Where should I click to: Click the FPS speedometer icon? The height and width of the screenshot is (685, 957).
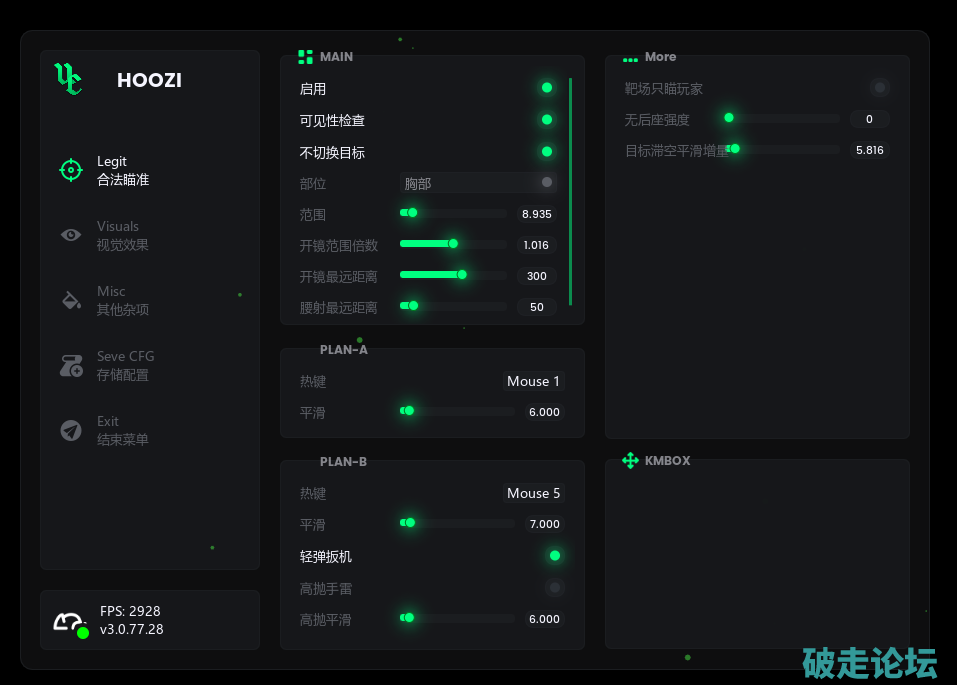click(x=70, y=623)
